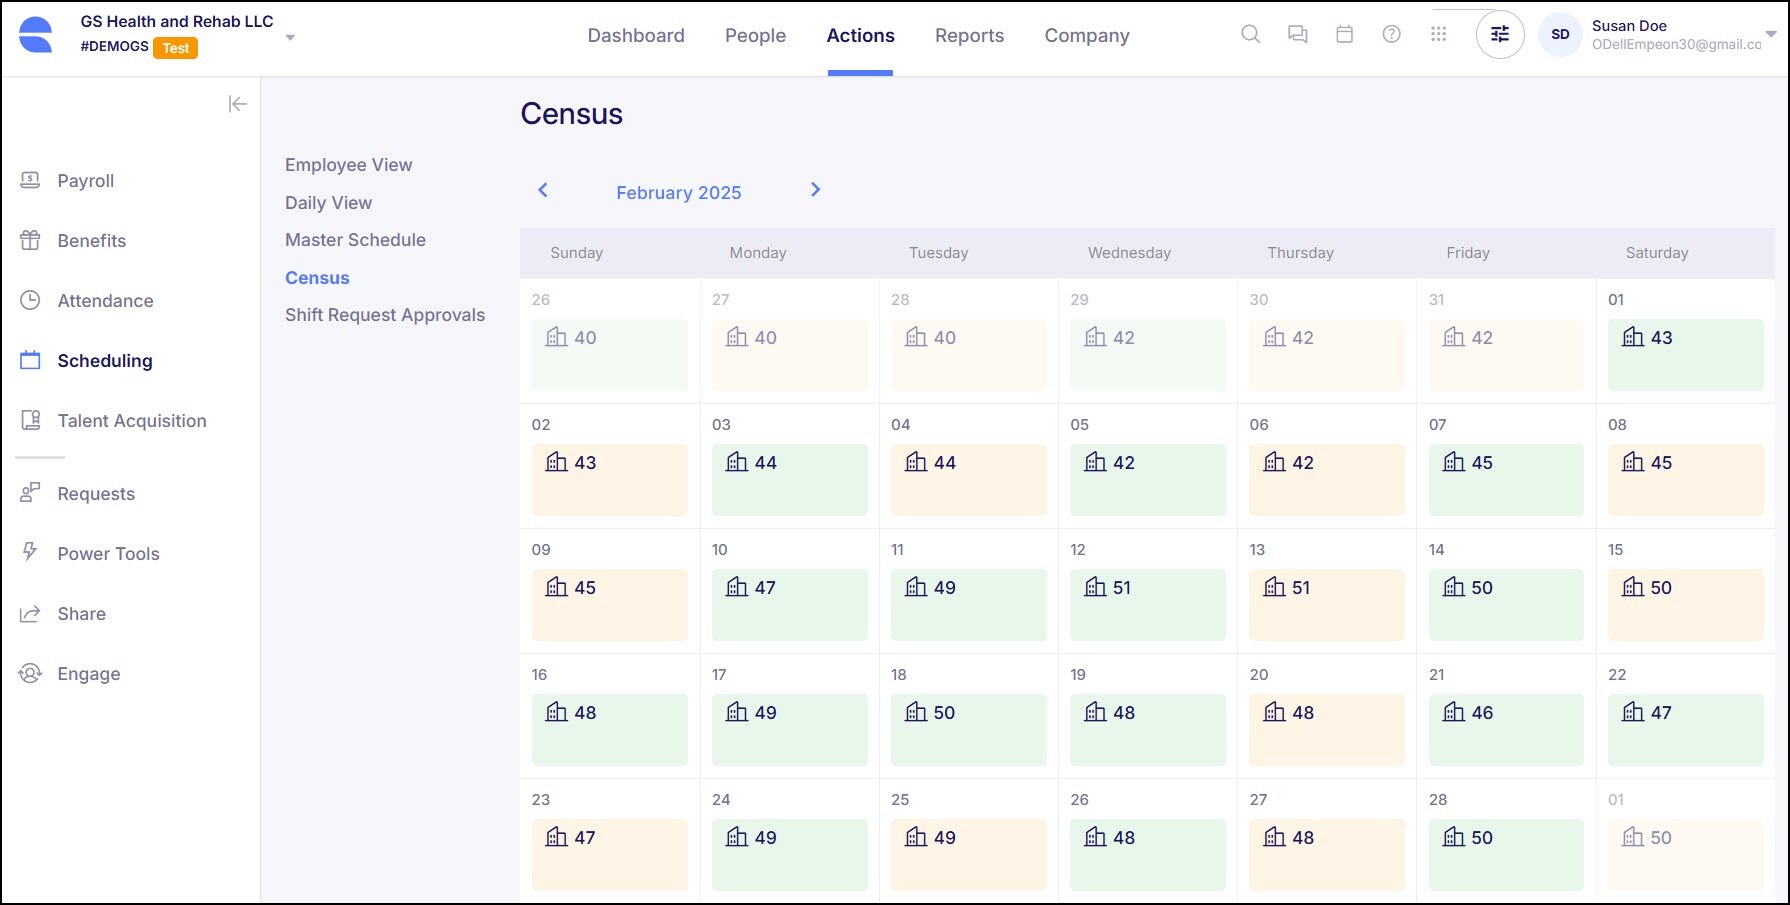1790x905 pixels.
Task: Go to next month with the right chevron
Action: 815,189
